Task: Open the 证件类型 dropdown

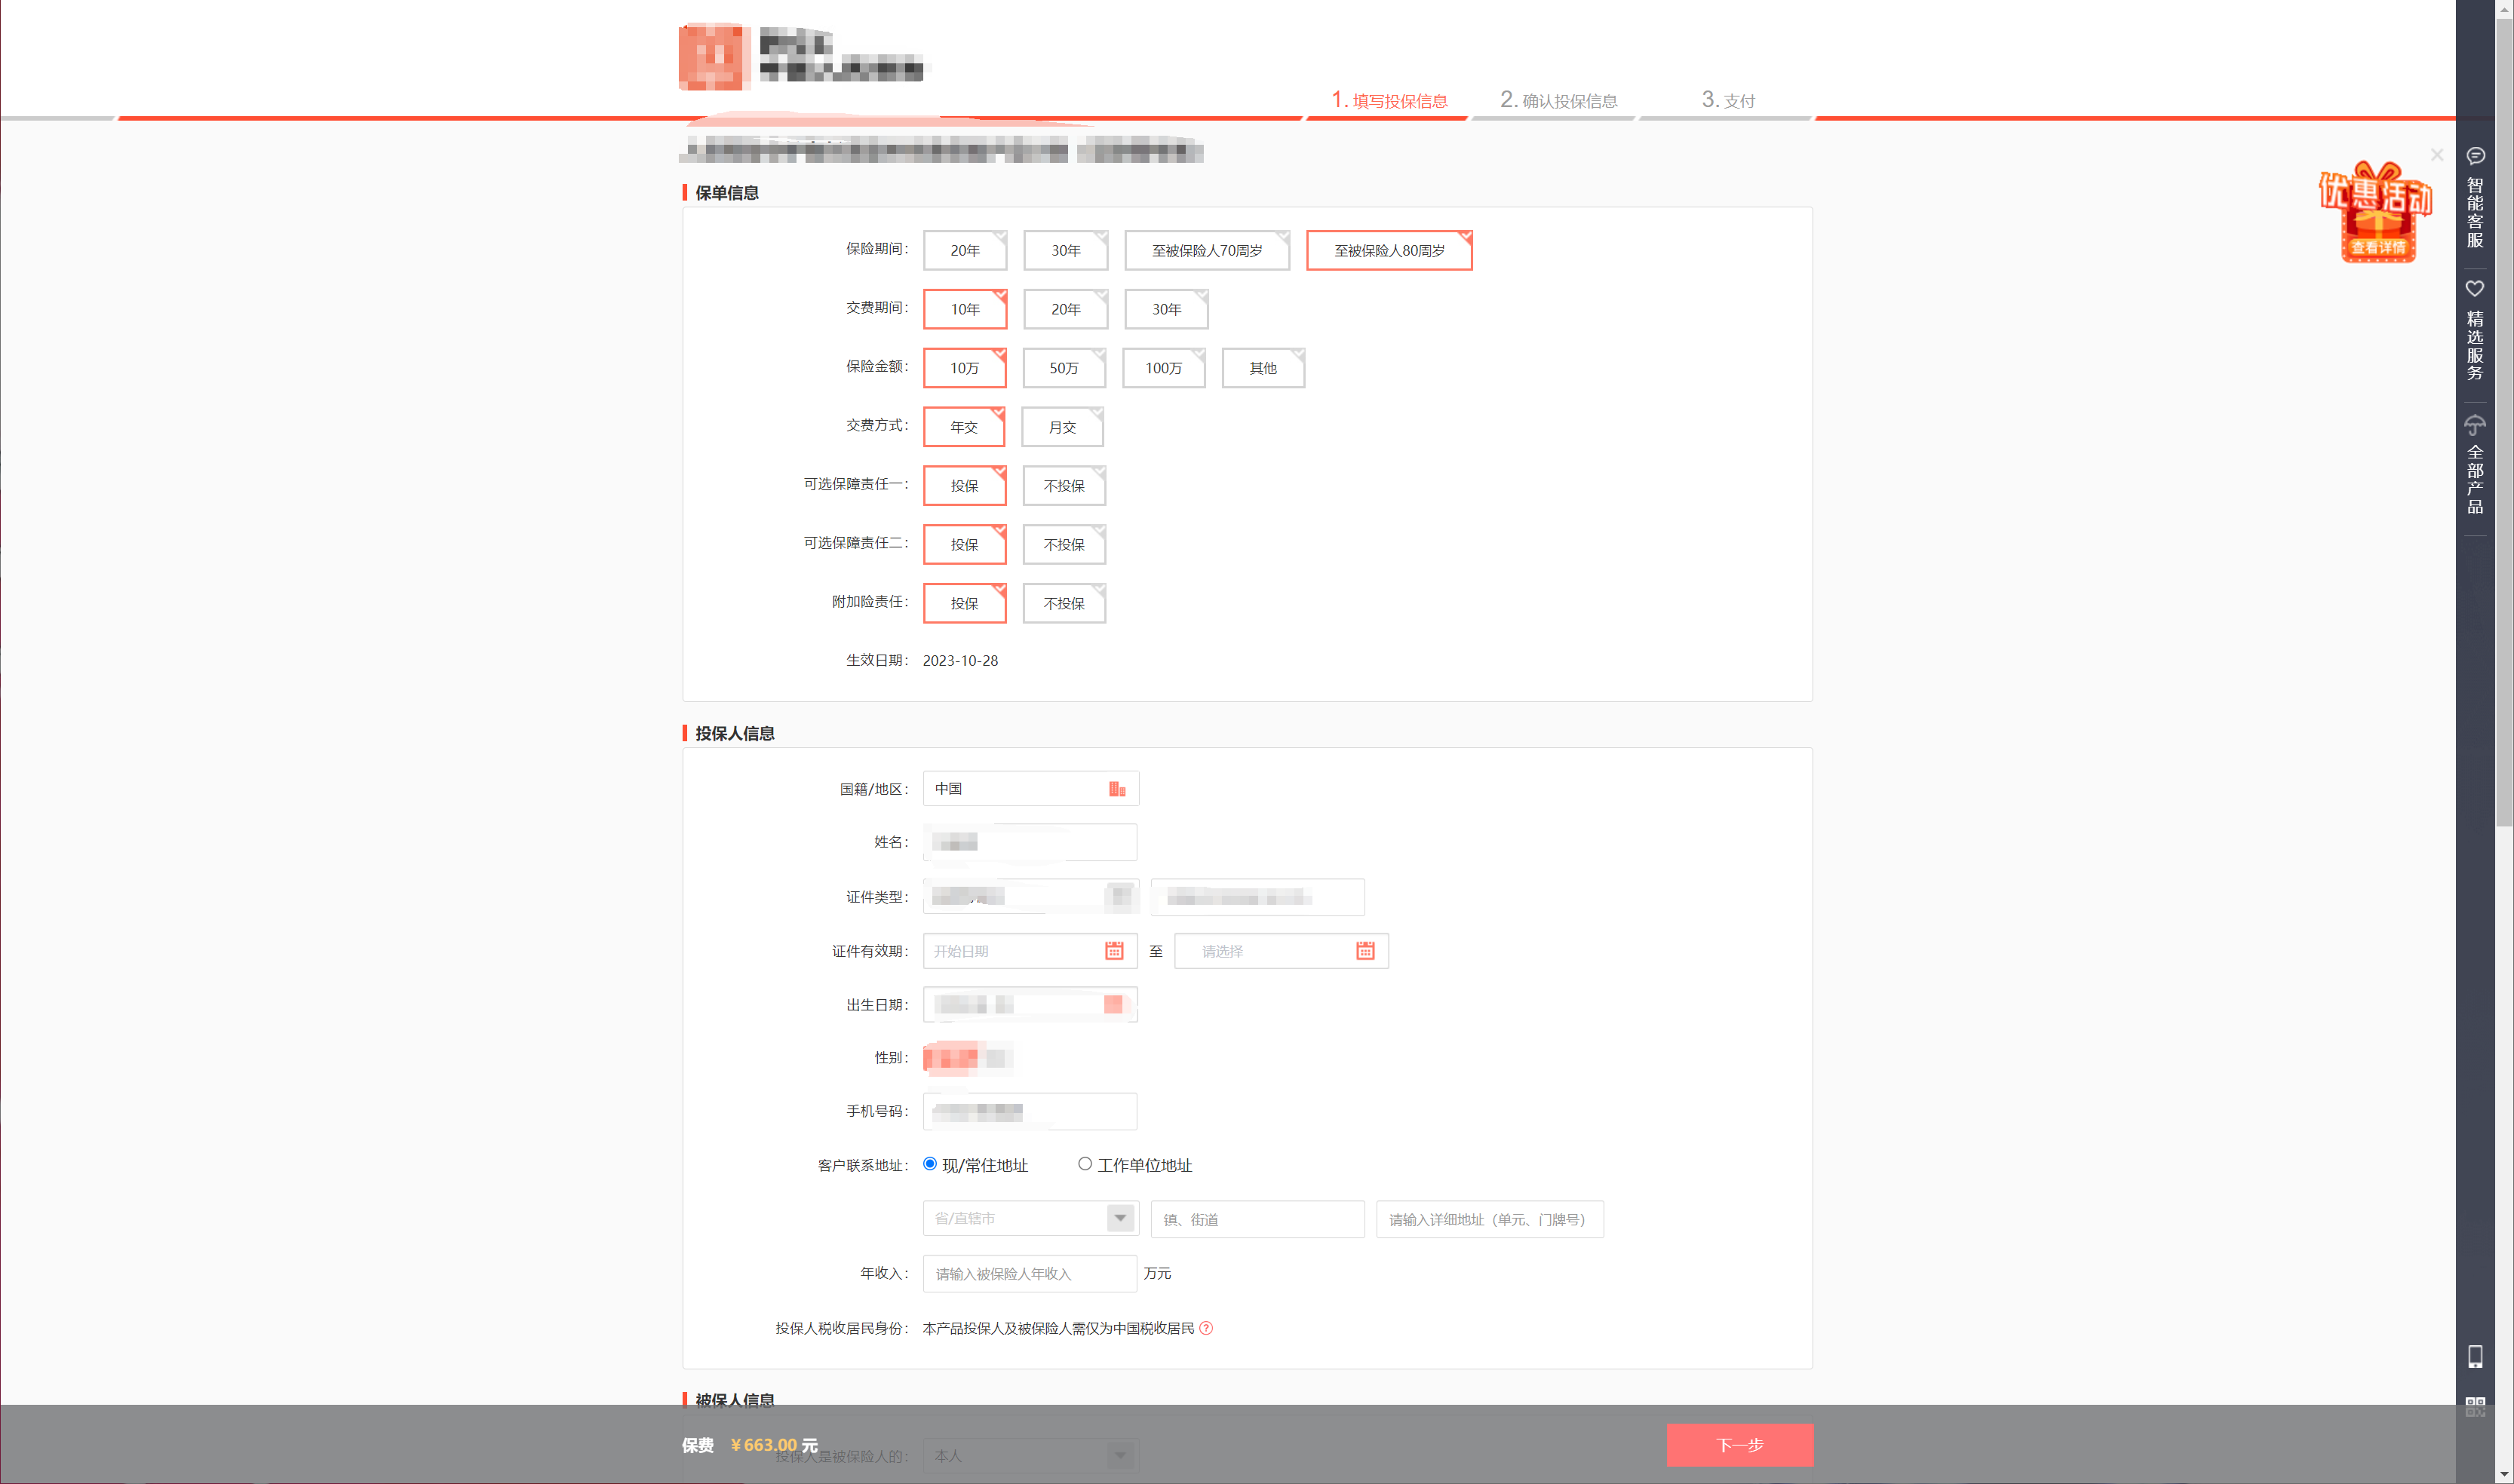Action: [1031, 897]
